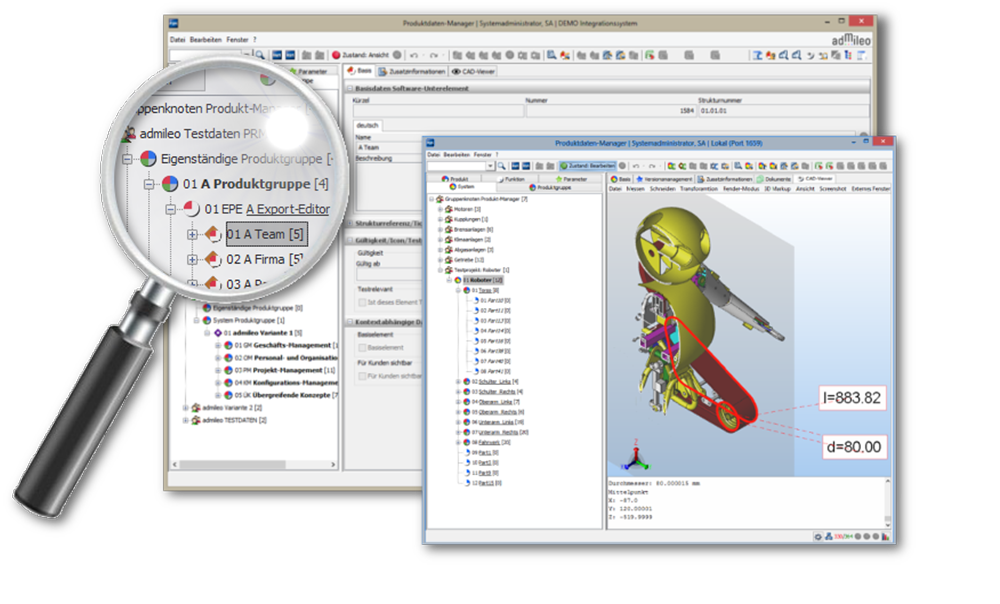Select 07 Unterarm_Rechts tree item
This screenshot has width=1000, height=604.
(x=499, y=432)
